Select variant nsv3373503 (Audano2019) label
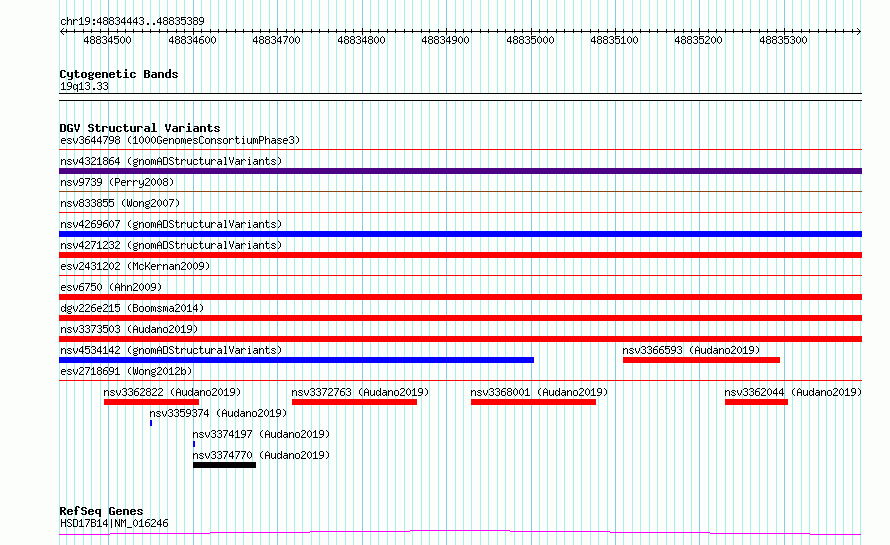This screenshot has height=545, width=890. 129,329
